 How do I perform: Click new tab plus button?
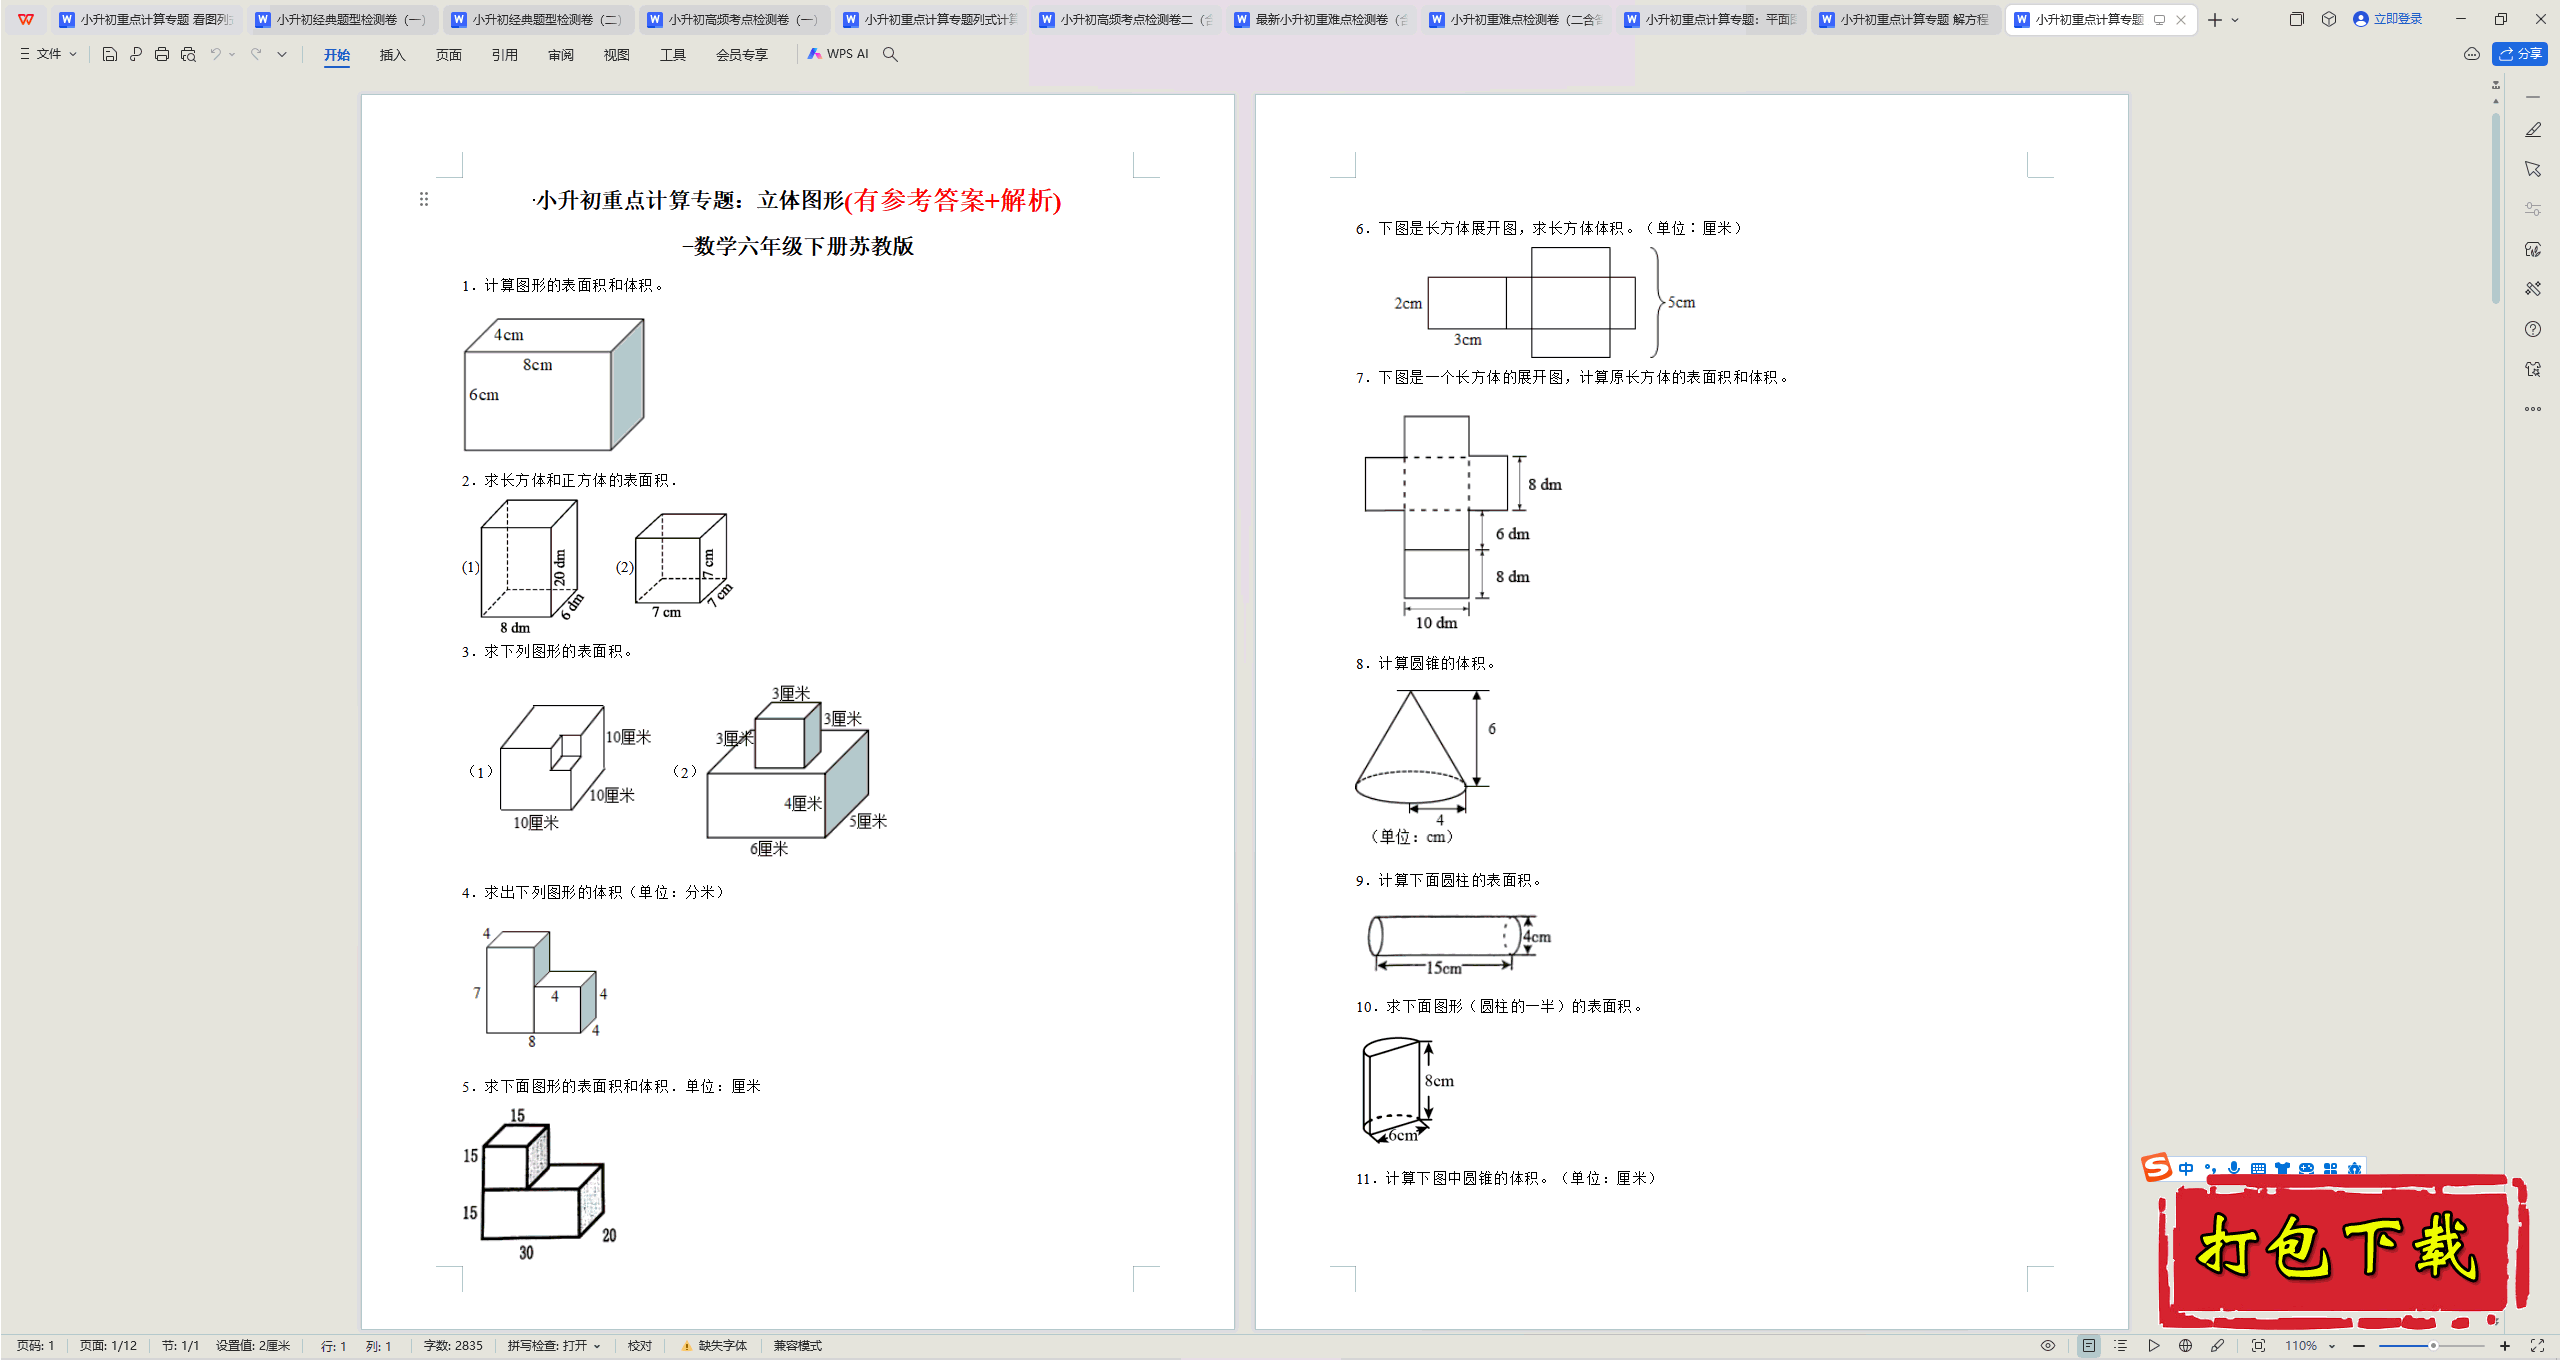tap(2214, 20)
